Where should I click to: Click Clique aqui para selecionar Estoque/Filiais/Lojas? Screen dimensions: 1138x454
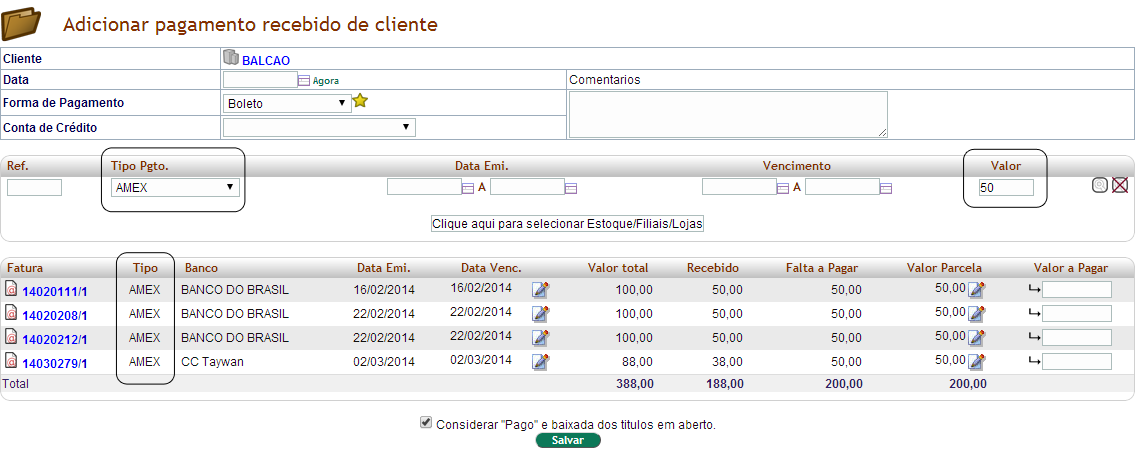568,224
